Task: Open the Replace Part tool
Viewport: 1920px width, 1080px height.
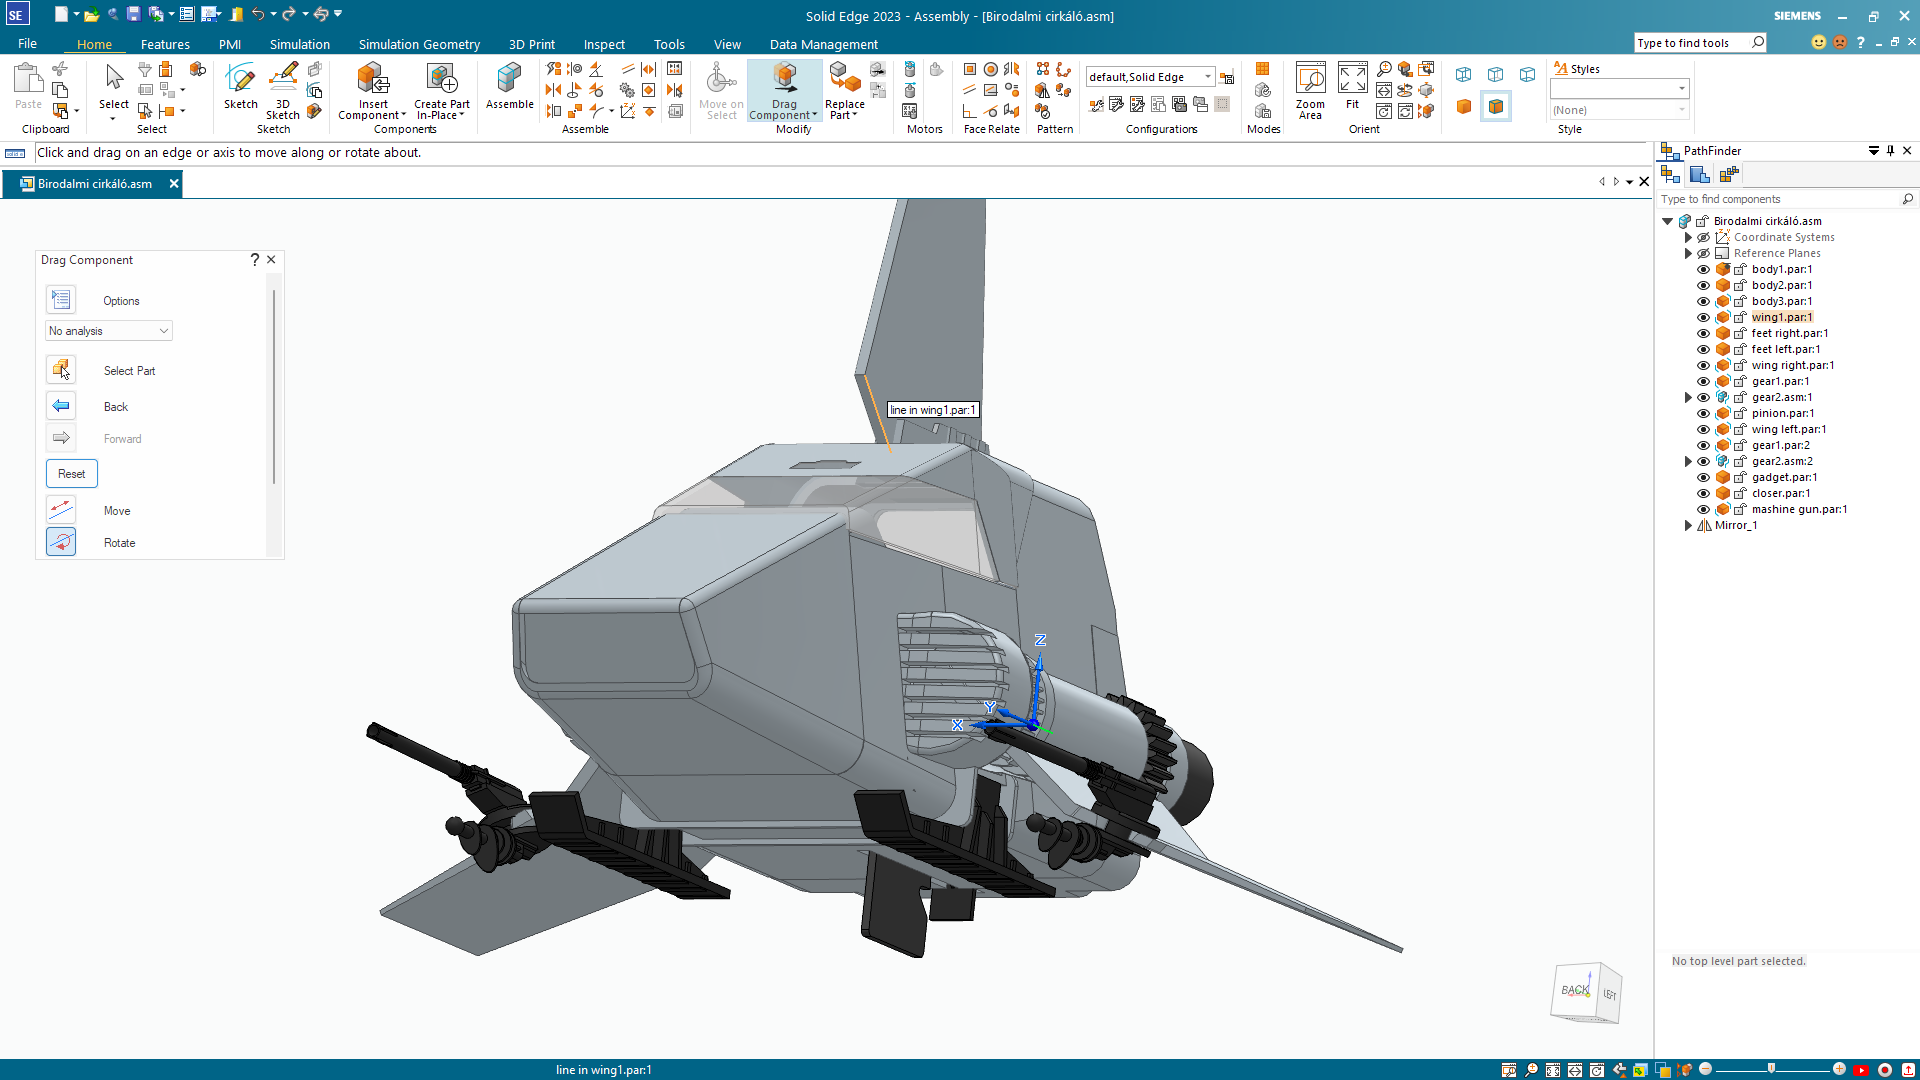Action: click(844, 90)
